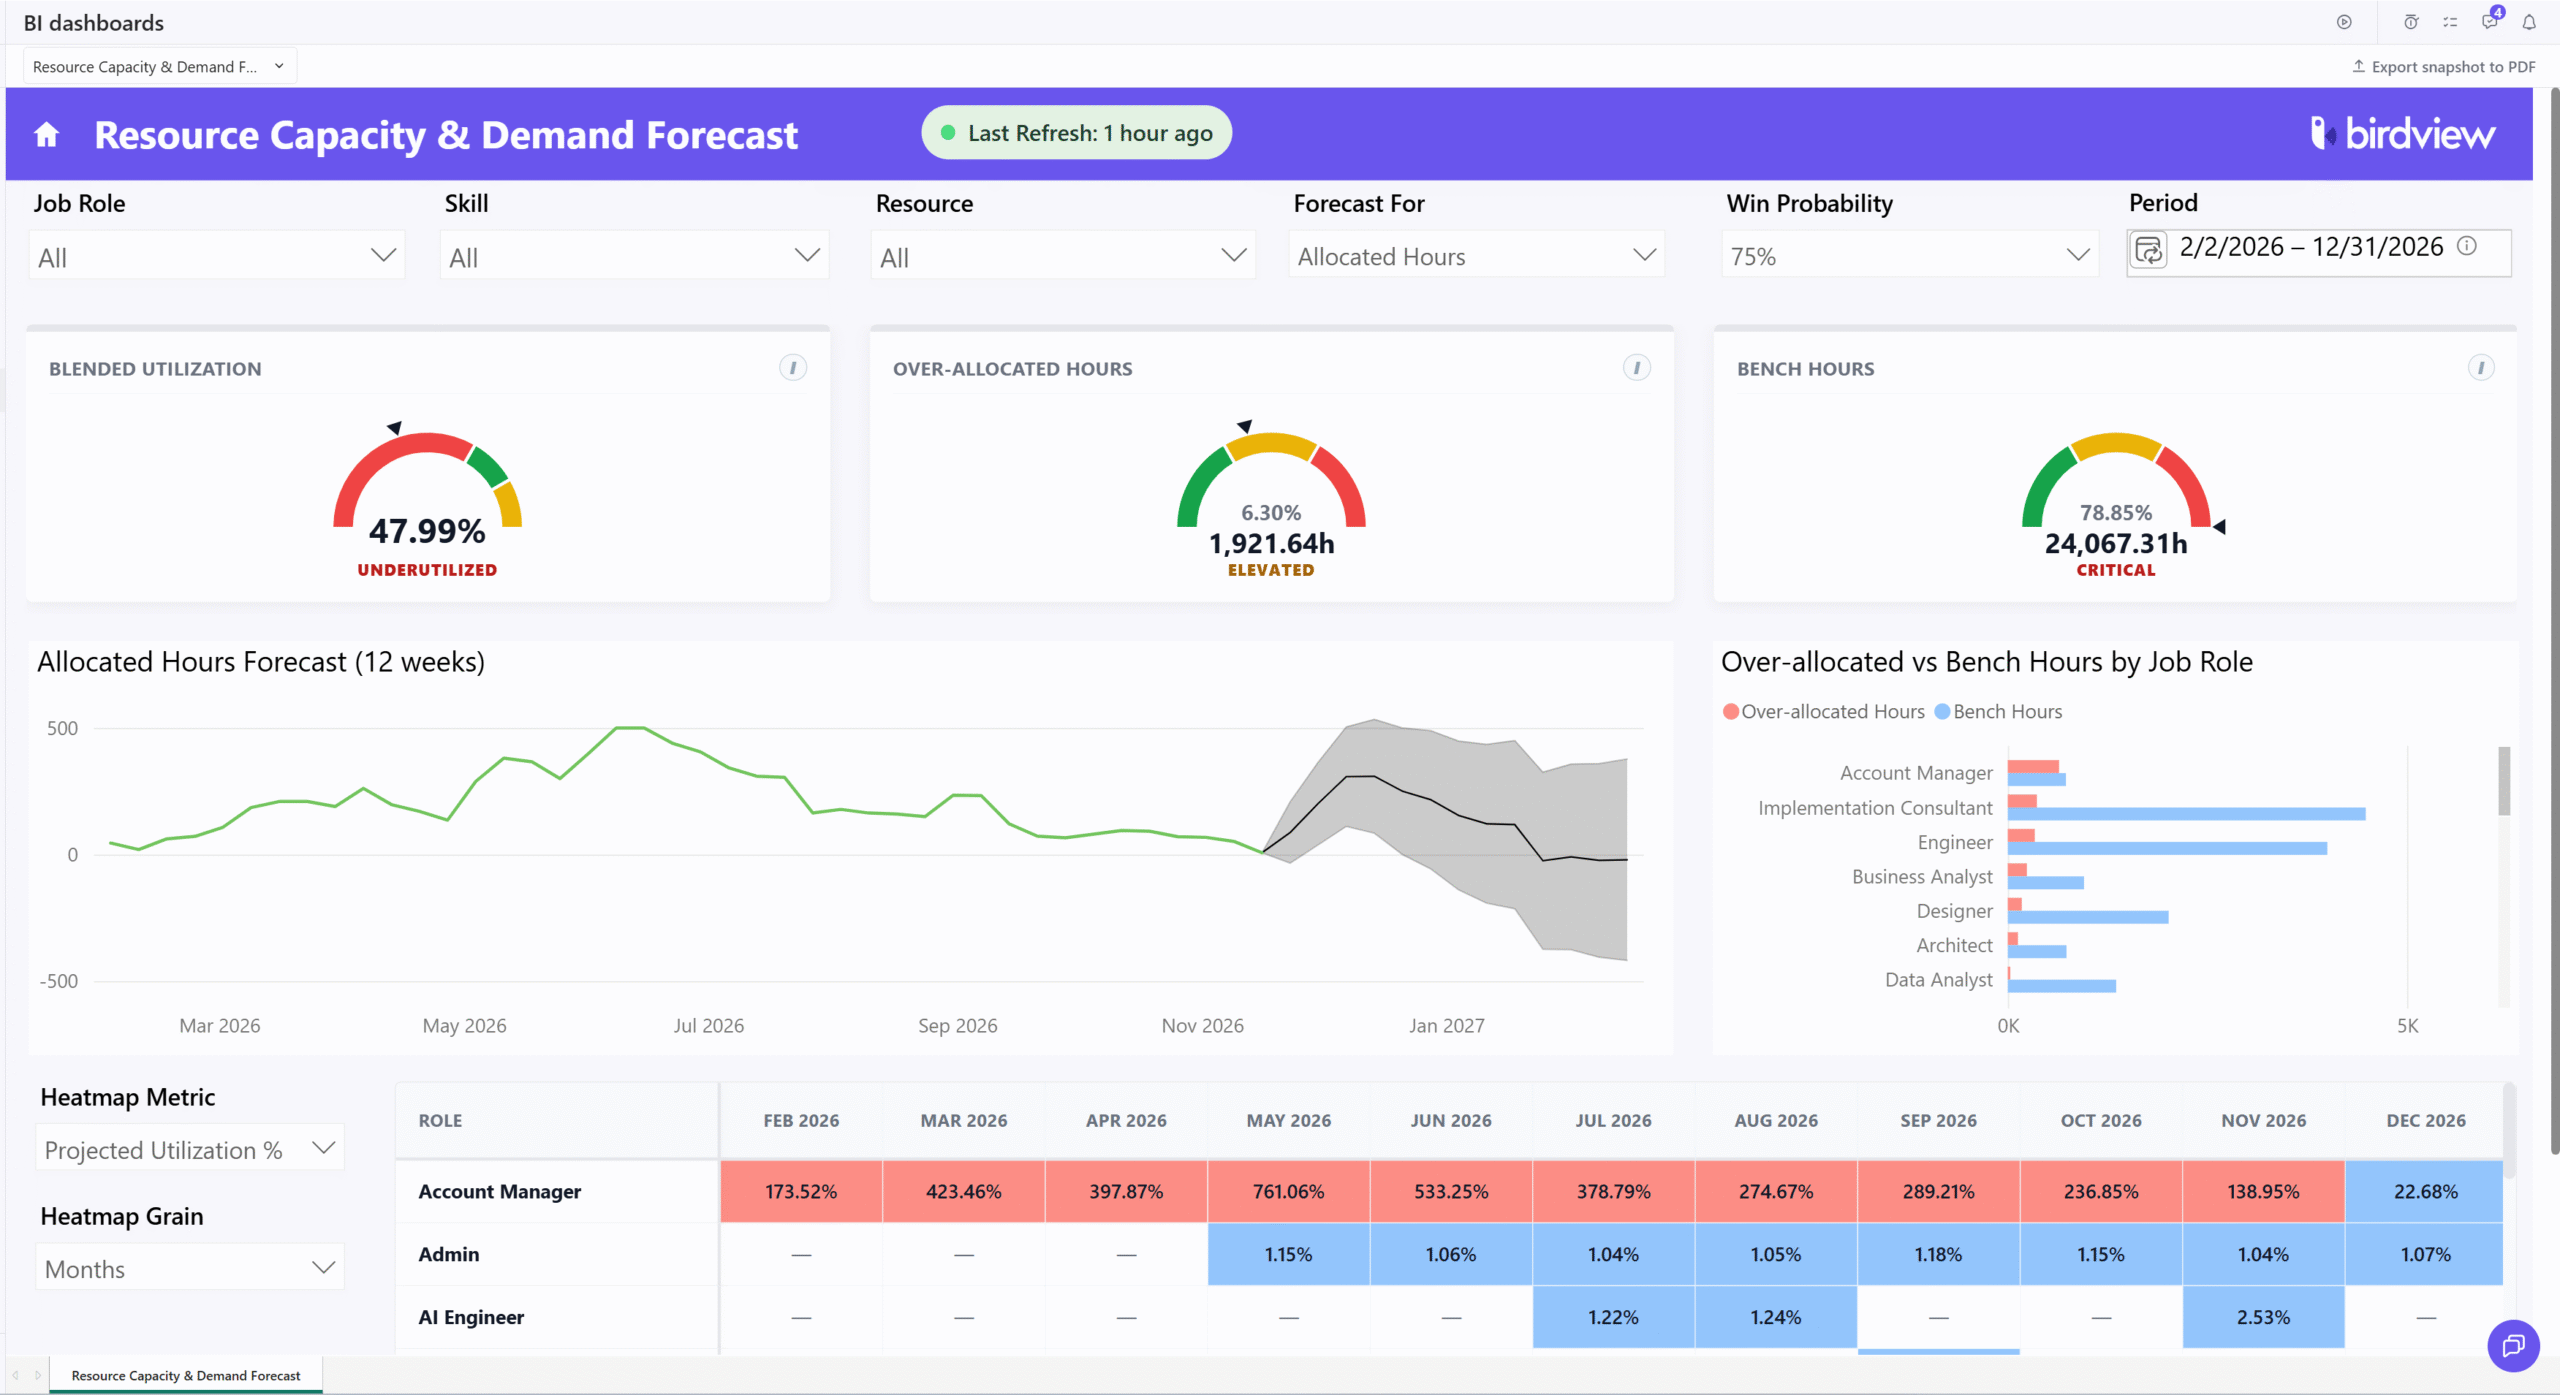Open the notifications bell

coord(2529,22)
